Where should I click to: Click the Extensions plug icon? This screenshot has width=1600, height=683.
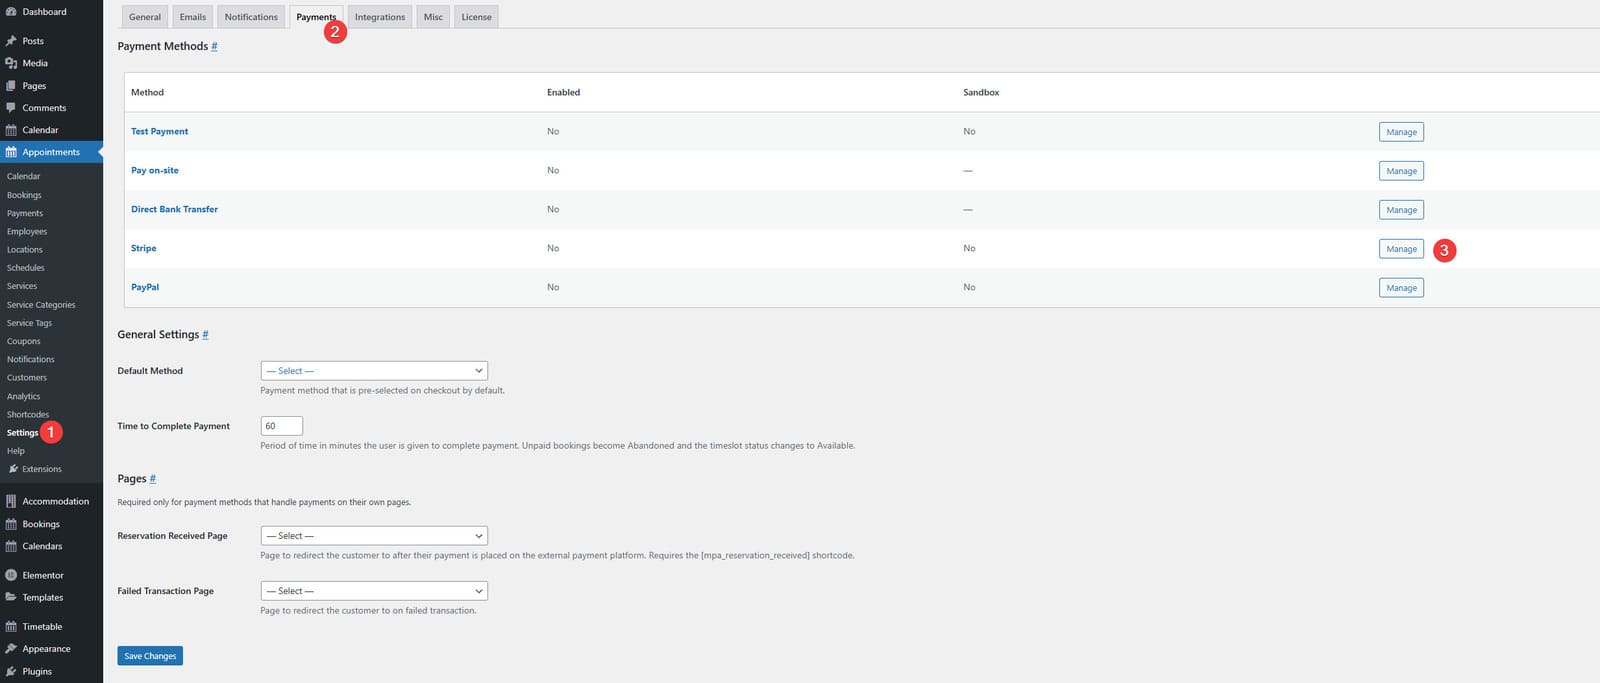[x=13, y=469]
